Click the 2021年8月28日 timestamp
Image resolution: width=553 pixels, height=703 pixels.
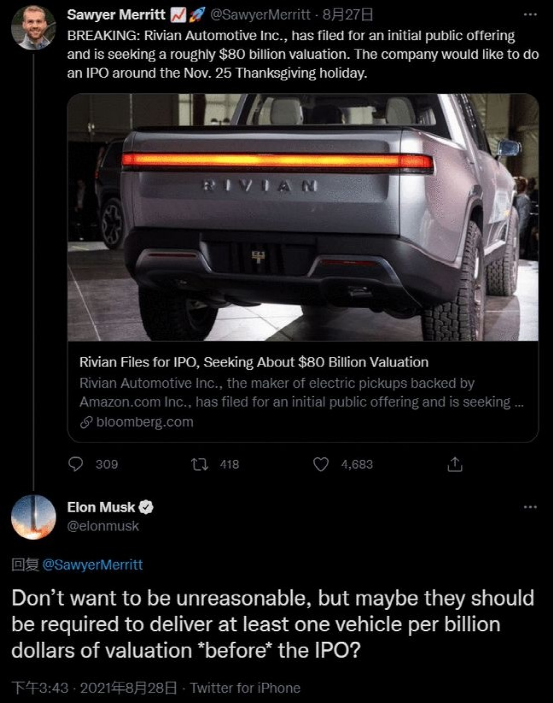pyautogui.click(x=128, y=688)
